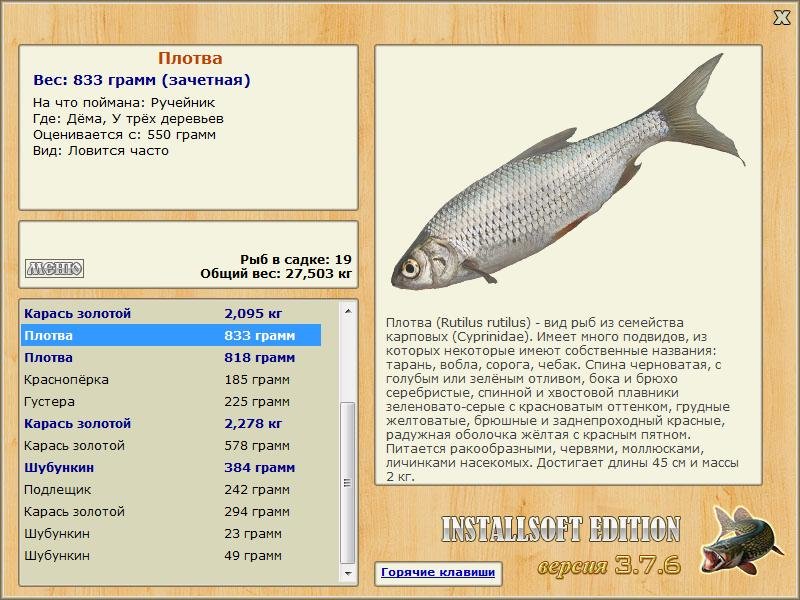
Task: Click the pike logo icon
Action: (741, 540)
